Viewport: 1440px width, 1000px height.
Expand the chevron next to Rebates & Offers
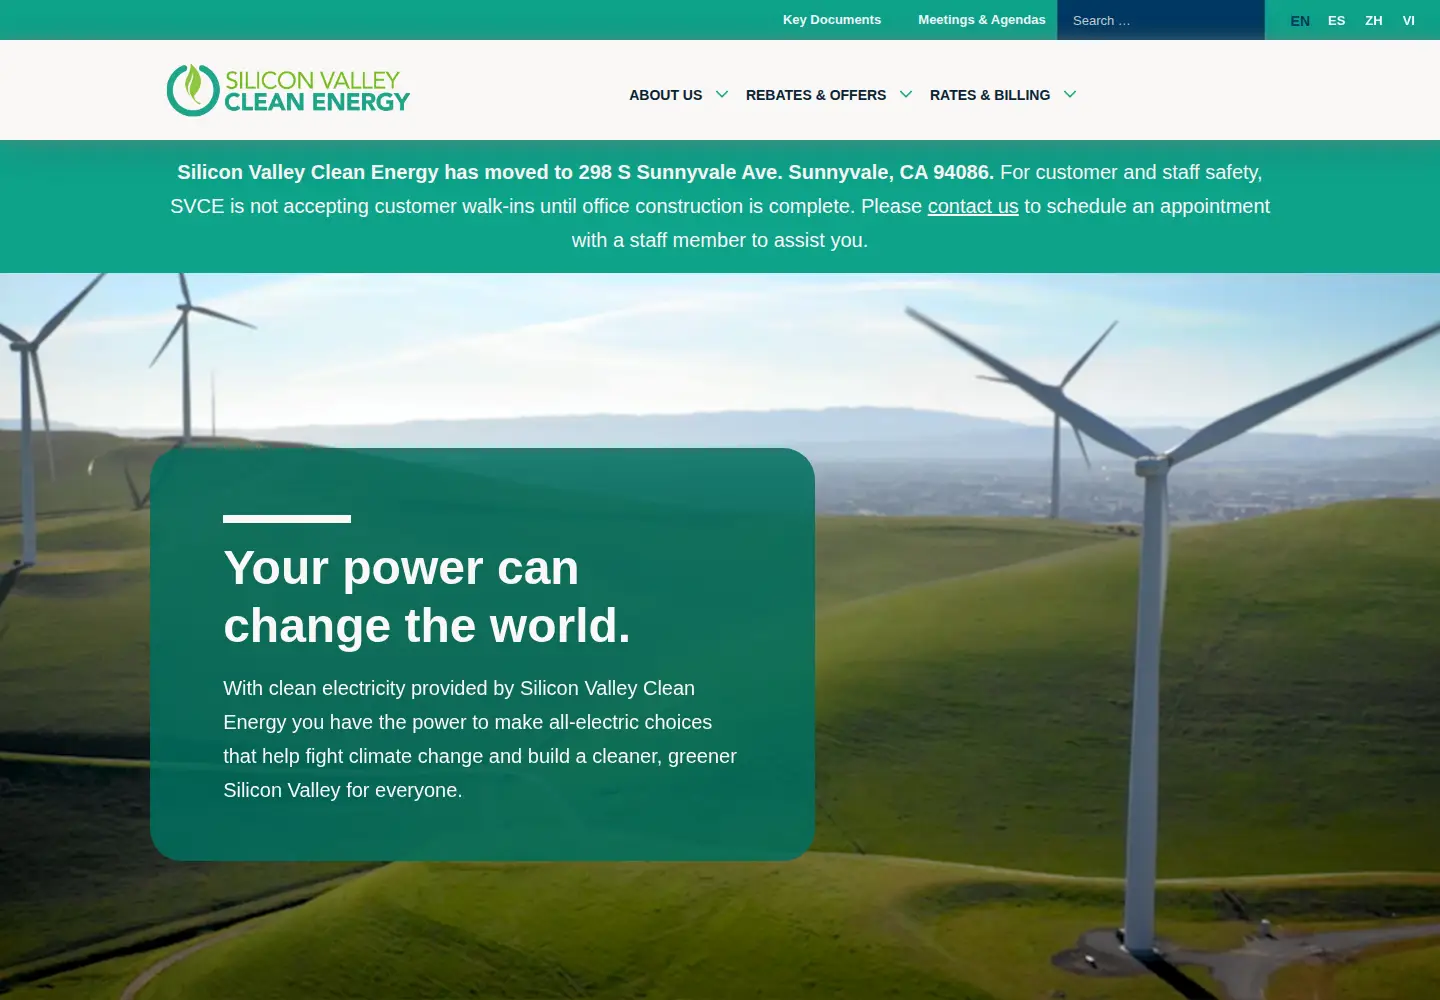coord(906,94)
